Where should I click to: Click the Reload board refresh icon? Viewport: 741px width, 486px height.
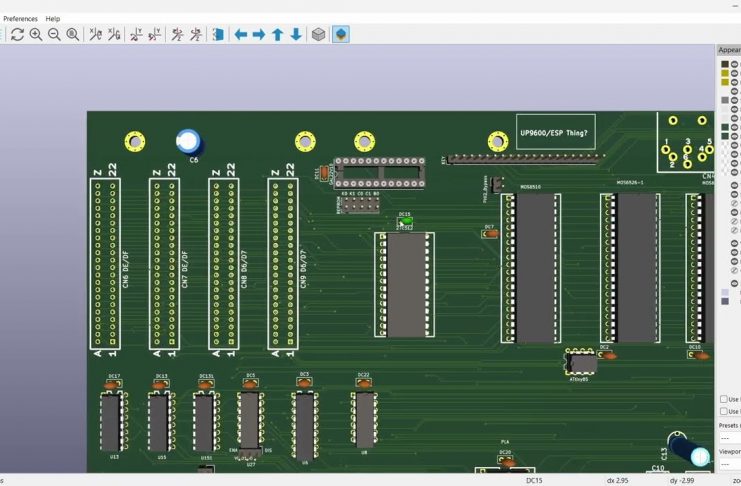click(x=17, y=34)
